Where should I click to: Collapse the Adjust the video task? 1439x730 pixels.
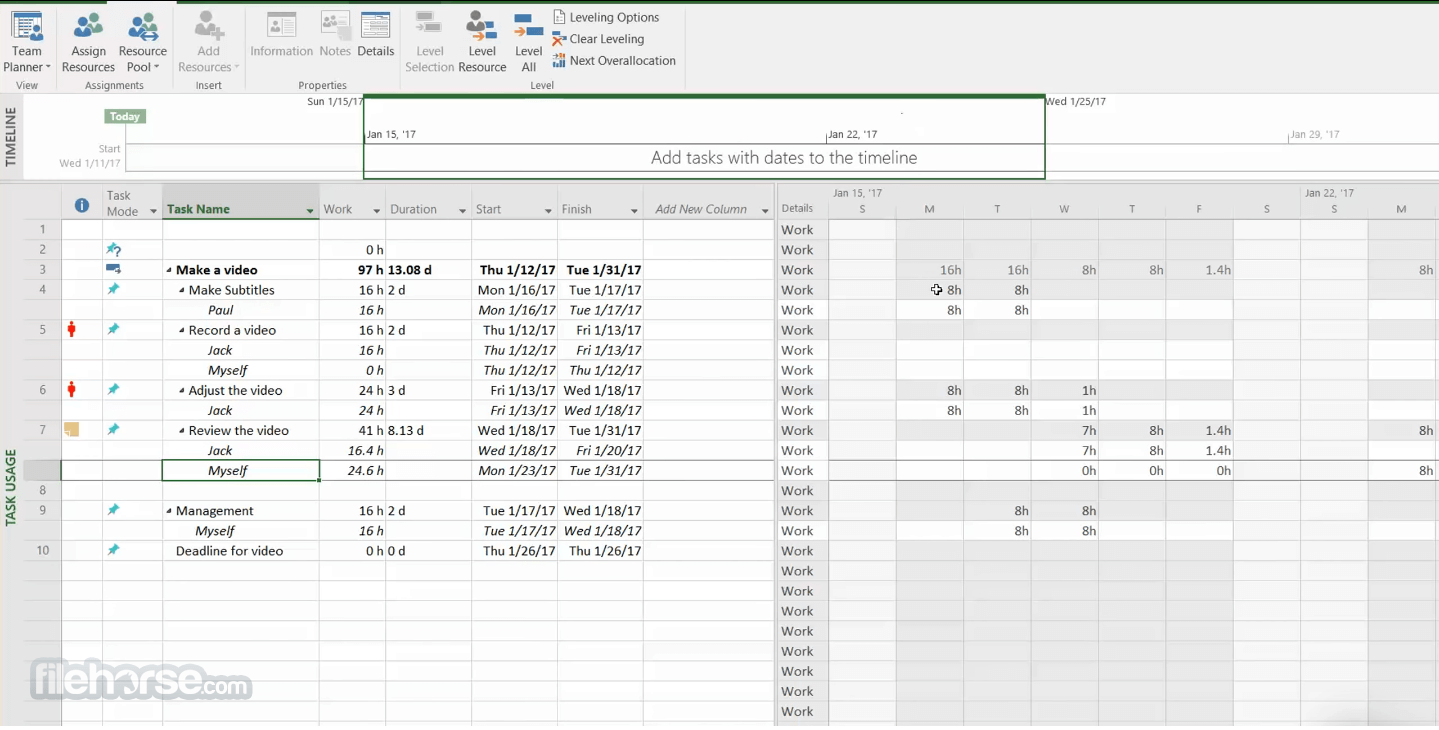182,390
